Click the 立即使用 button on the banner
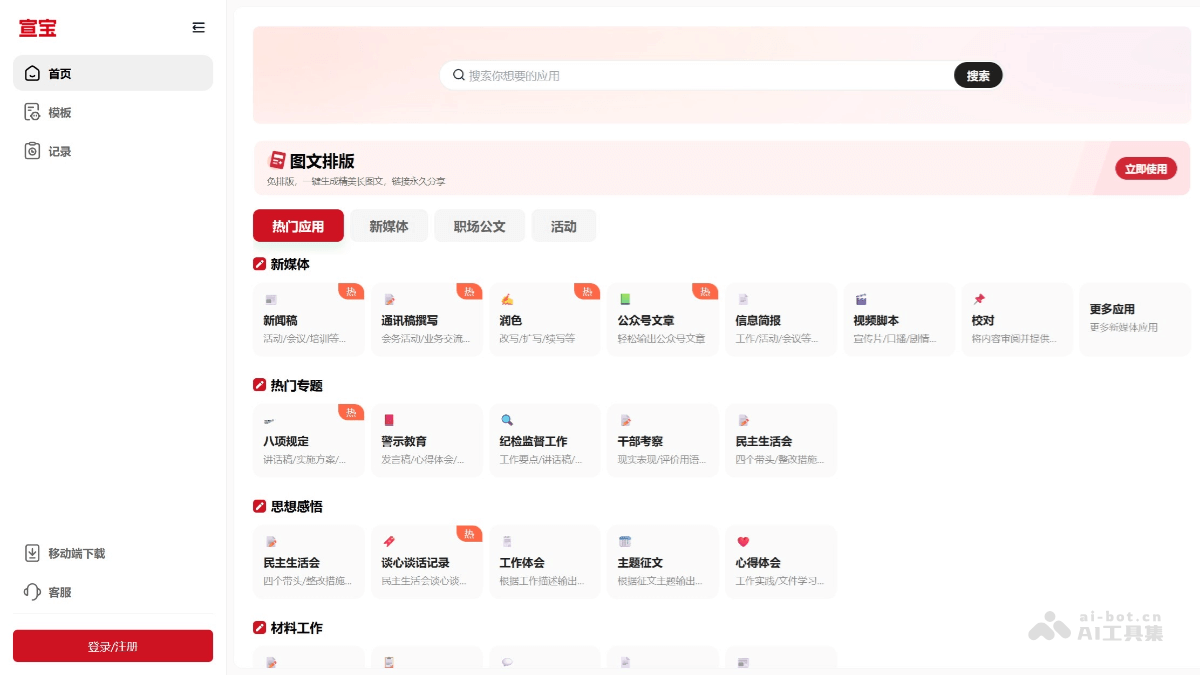This screenshot has height=675, width=1200. click(x=1146, y=168)
